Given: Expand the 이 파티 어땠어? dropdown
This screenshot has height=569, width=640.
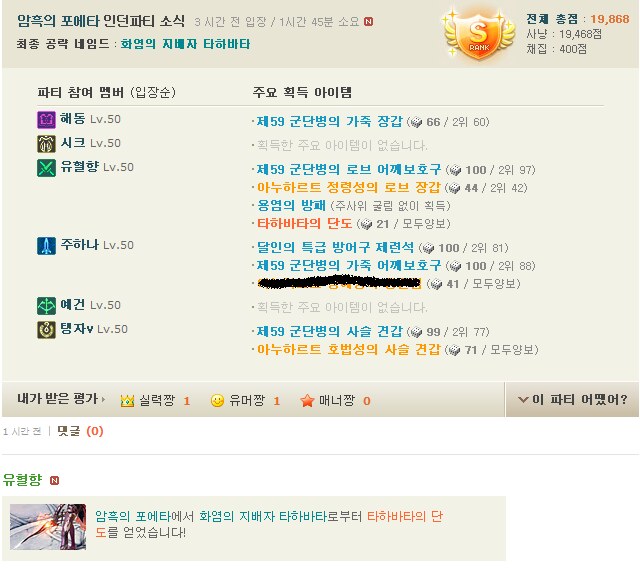Looking at the screenshot, I should point(572,399).
